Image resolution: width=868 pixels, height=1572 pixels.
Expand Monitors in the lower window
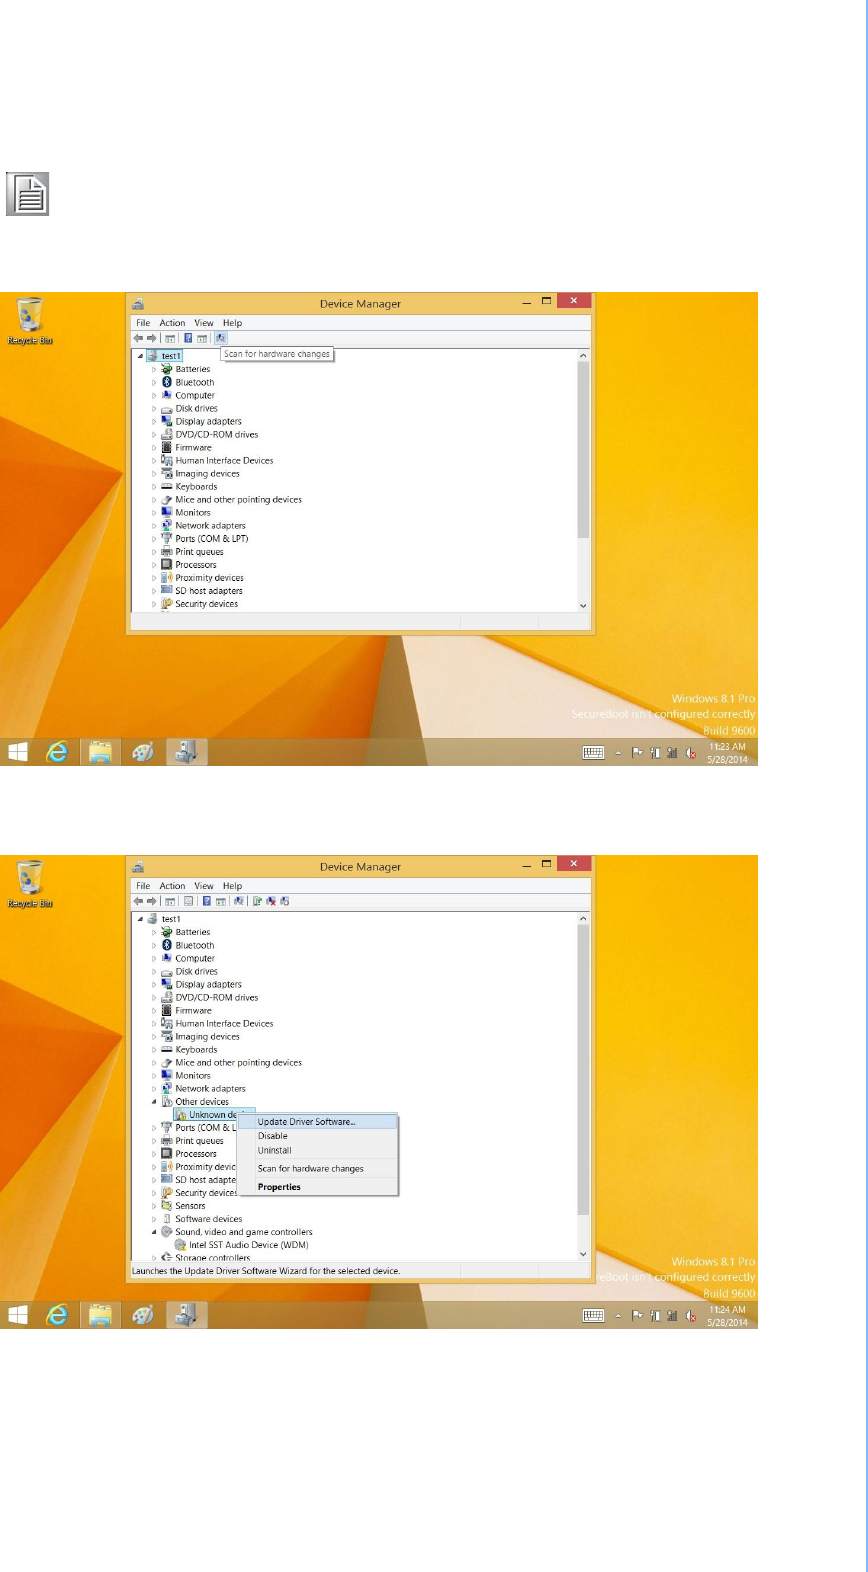(154, 1076)
